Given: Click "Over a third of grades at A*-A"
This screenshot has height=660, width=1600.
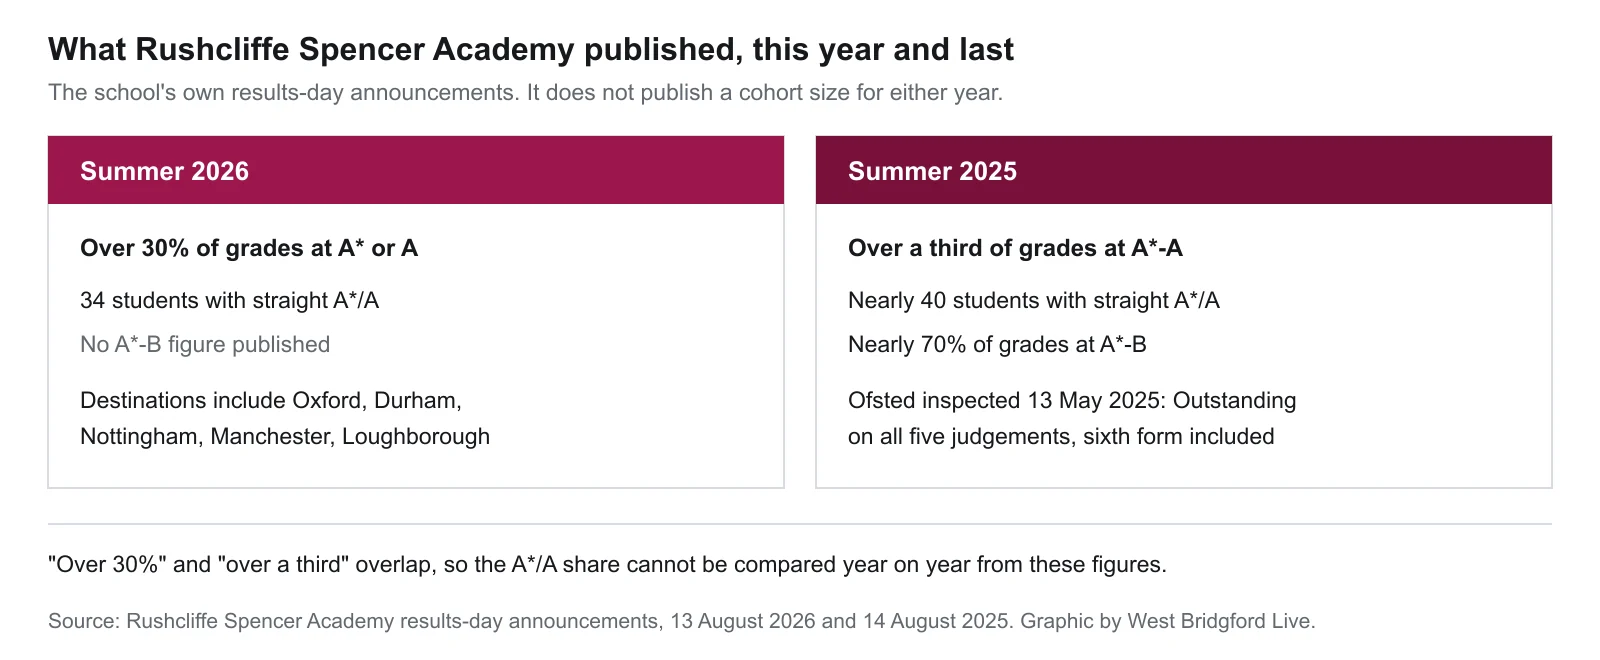Looking at the screenshot, I should click(x=1015, y=248).
